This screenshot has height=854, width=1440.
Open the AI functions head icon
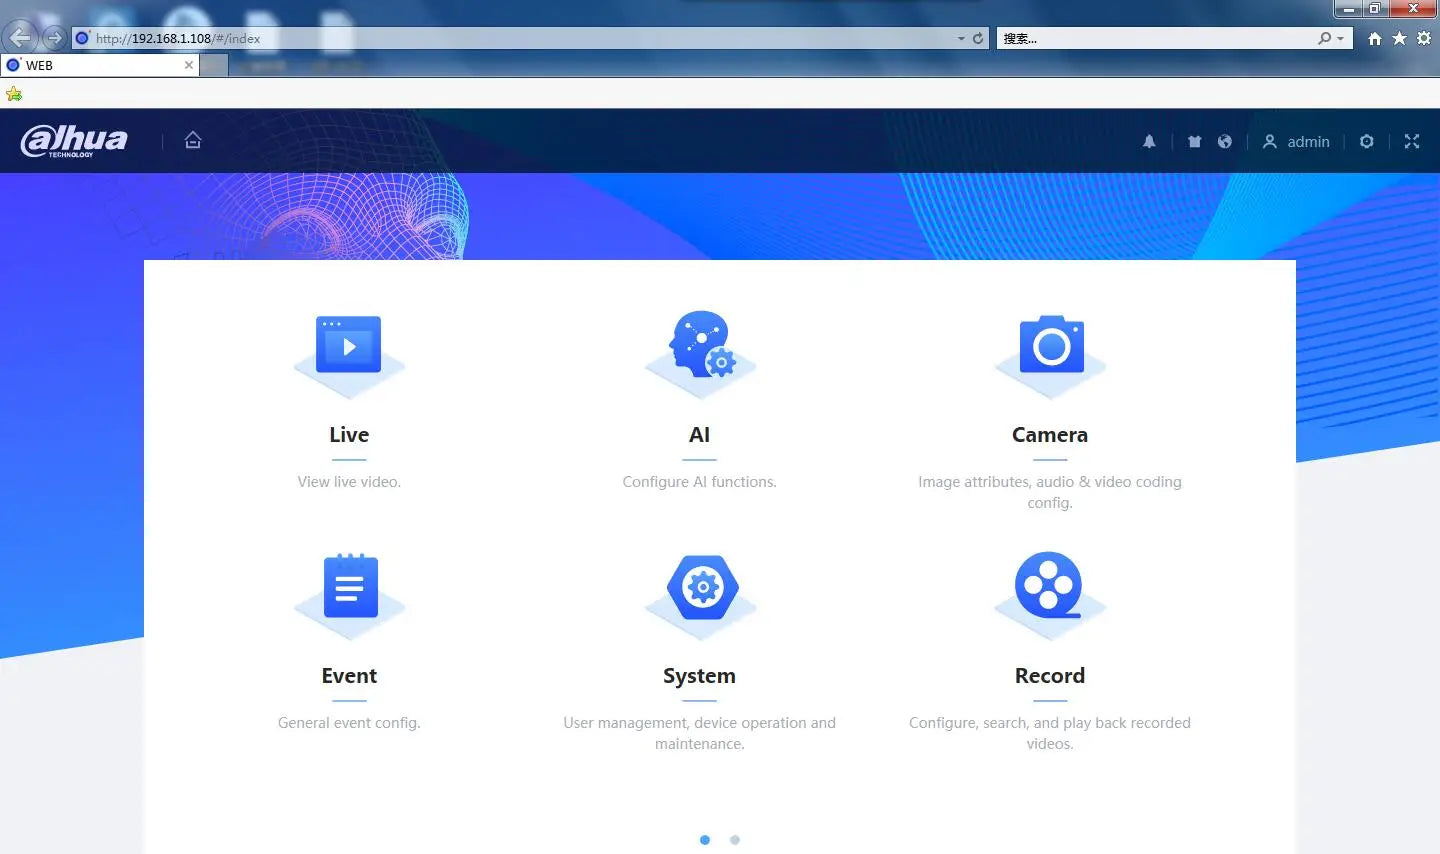(700, 344)
